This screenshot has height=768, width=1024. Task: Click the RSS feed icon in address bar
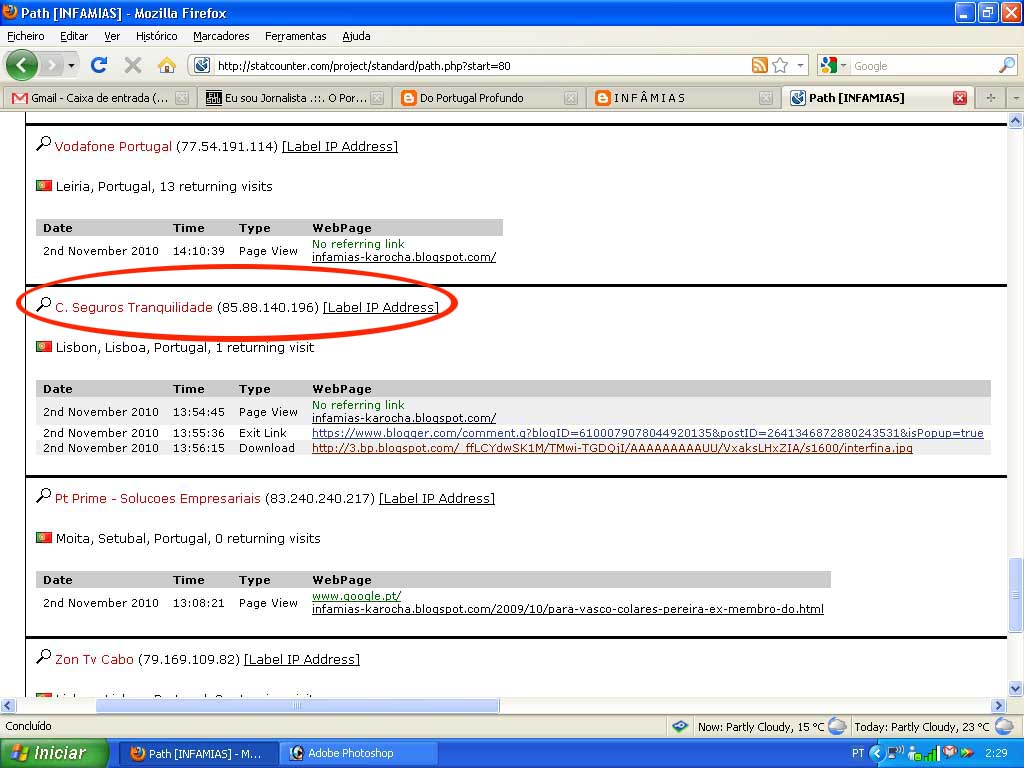[x=760, y=65]
